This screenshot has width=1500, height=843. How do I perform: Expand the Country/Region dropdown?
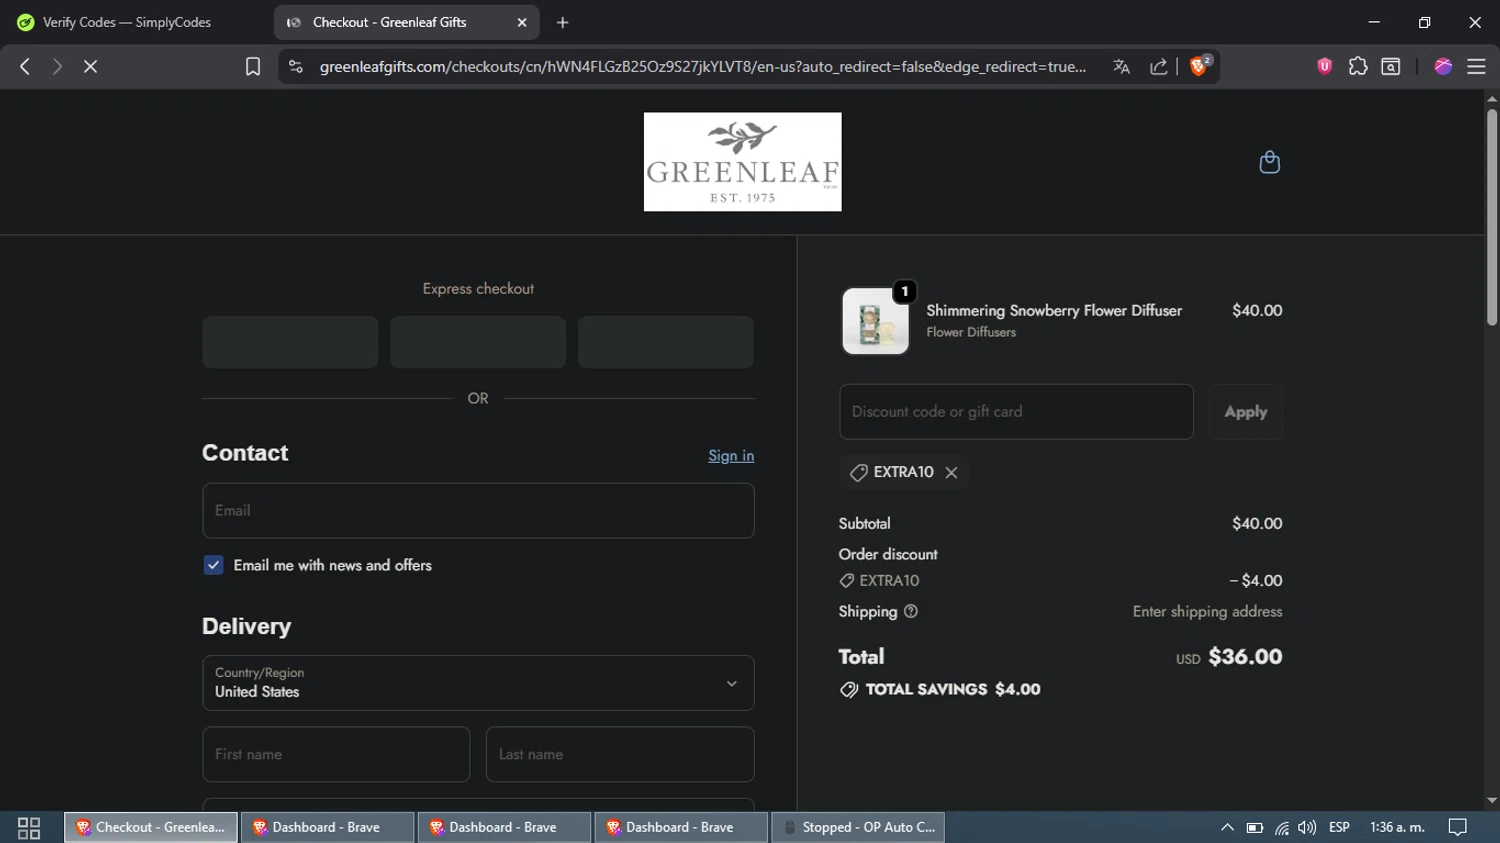click(478, 683)
